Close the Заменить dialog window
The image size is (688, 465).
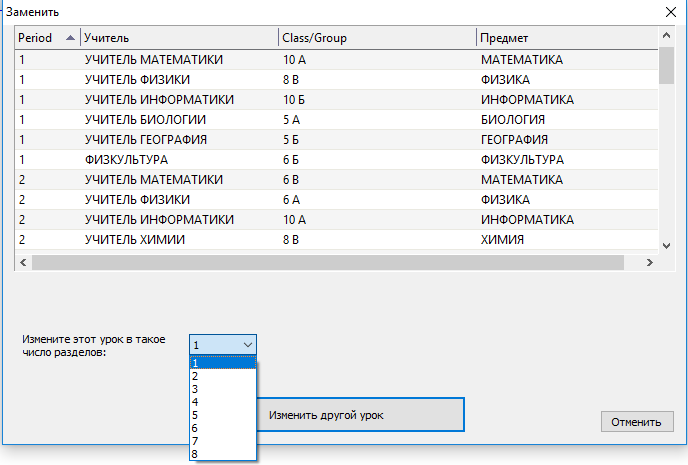pos(671,12)
